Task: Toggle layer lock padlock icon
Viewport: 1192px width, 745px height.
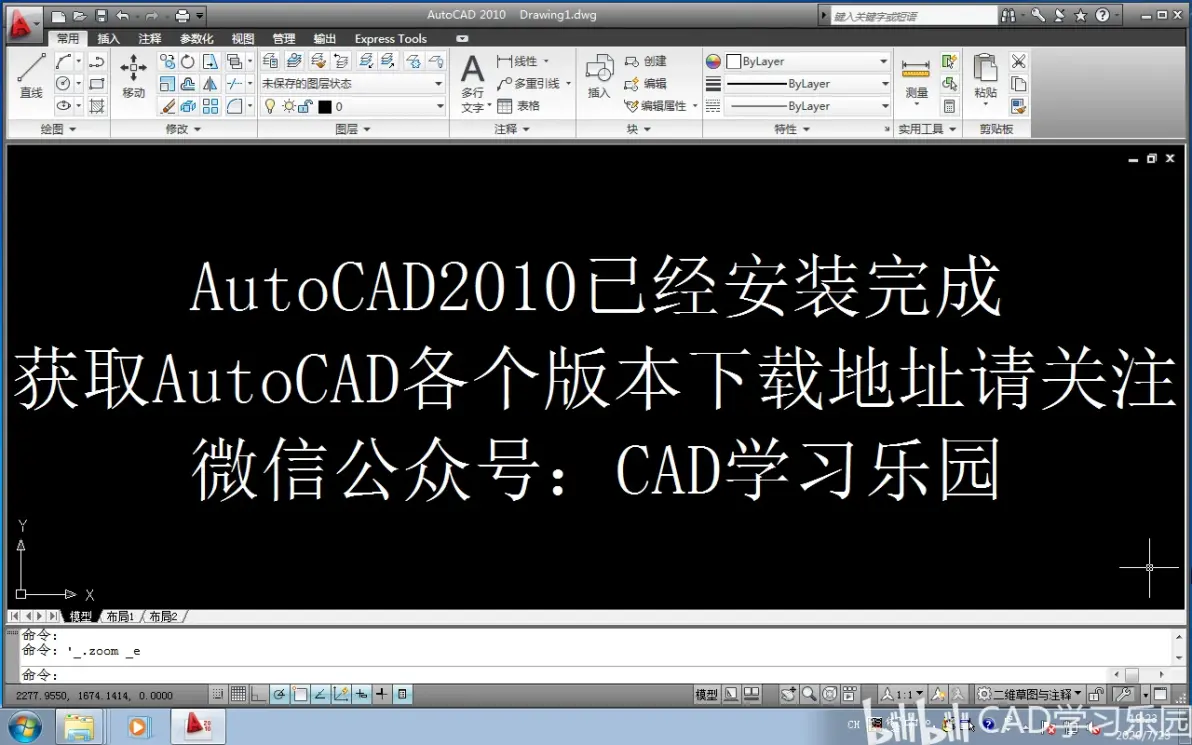Action: (x=305, y=106)
